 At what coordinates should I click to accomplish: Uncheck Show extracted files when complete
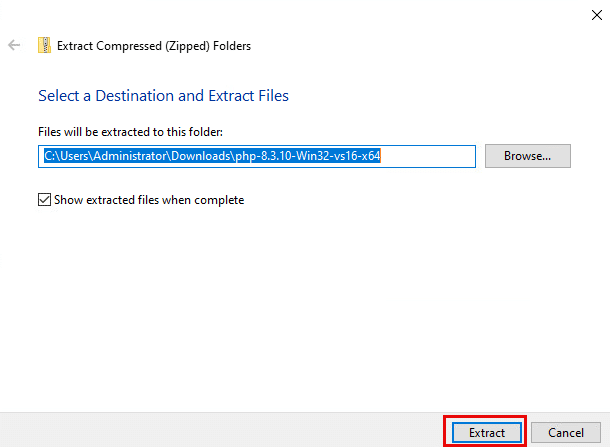[x=44, y=200]
